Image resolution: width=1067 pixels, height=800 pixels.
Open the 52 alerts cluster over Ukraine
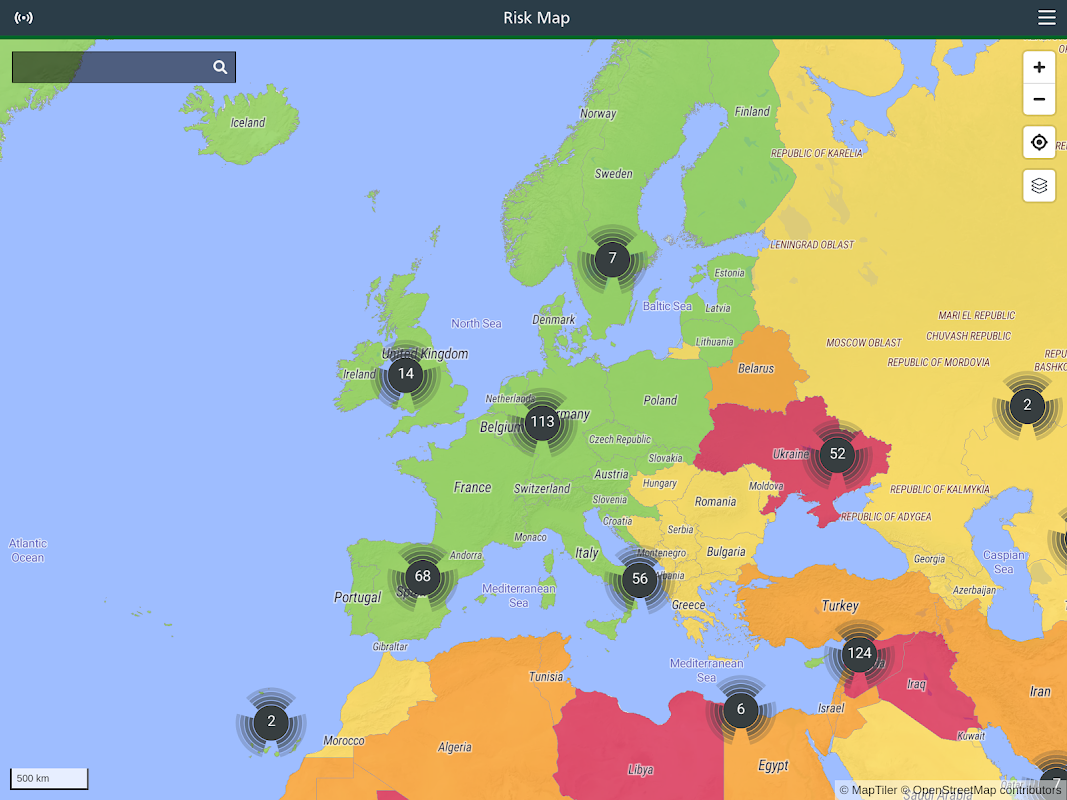tap(838, 454)
